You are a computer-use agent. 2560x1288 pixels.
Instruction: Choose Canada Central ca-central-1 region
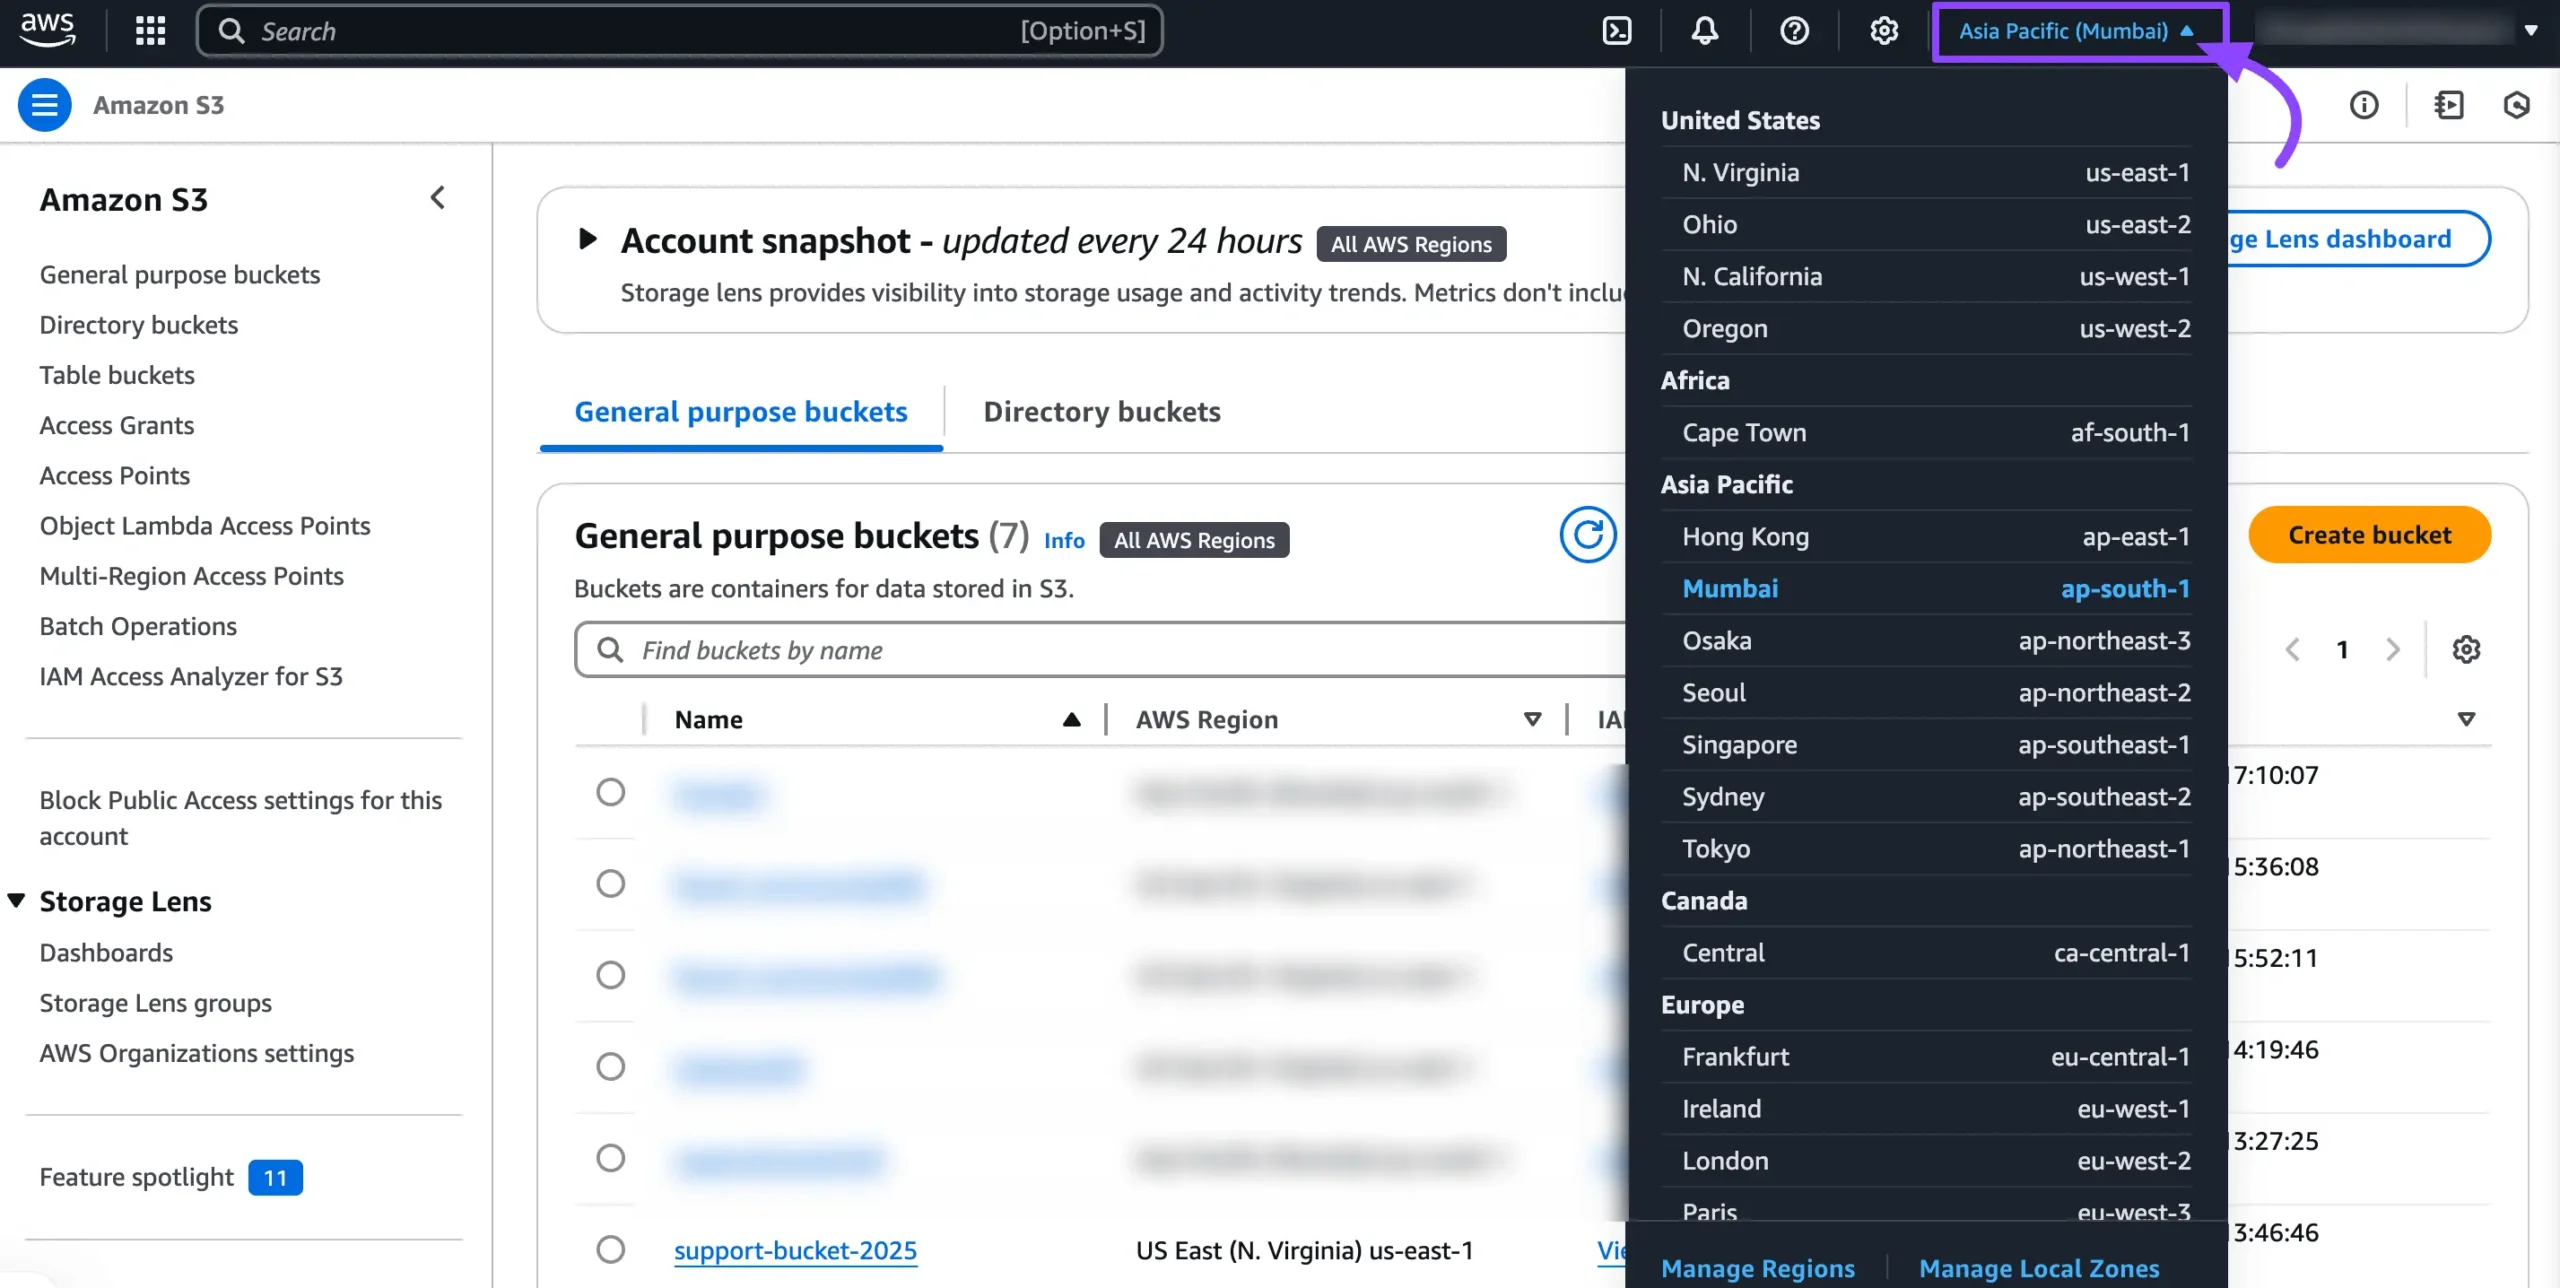(x=1926, y=953)
